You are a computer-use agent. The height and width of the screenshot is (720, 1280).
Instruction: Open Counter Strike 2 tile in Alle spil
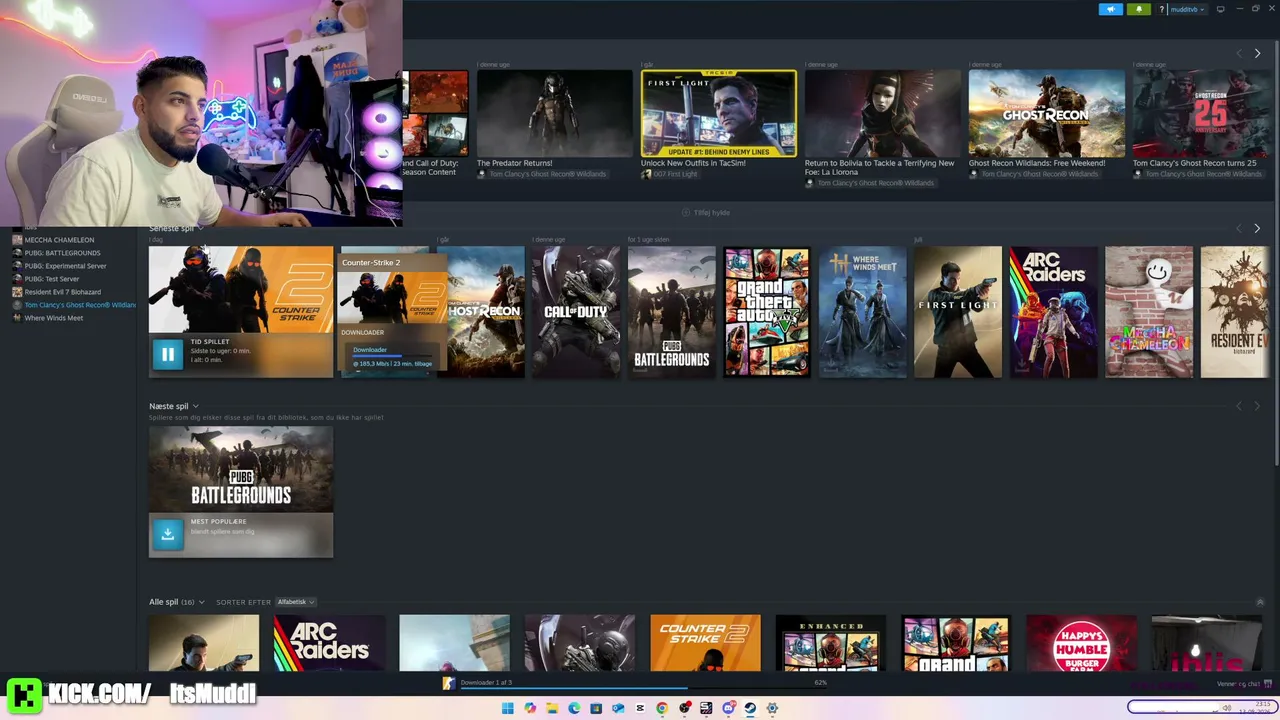coord(705,643)
